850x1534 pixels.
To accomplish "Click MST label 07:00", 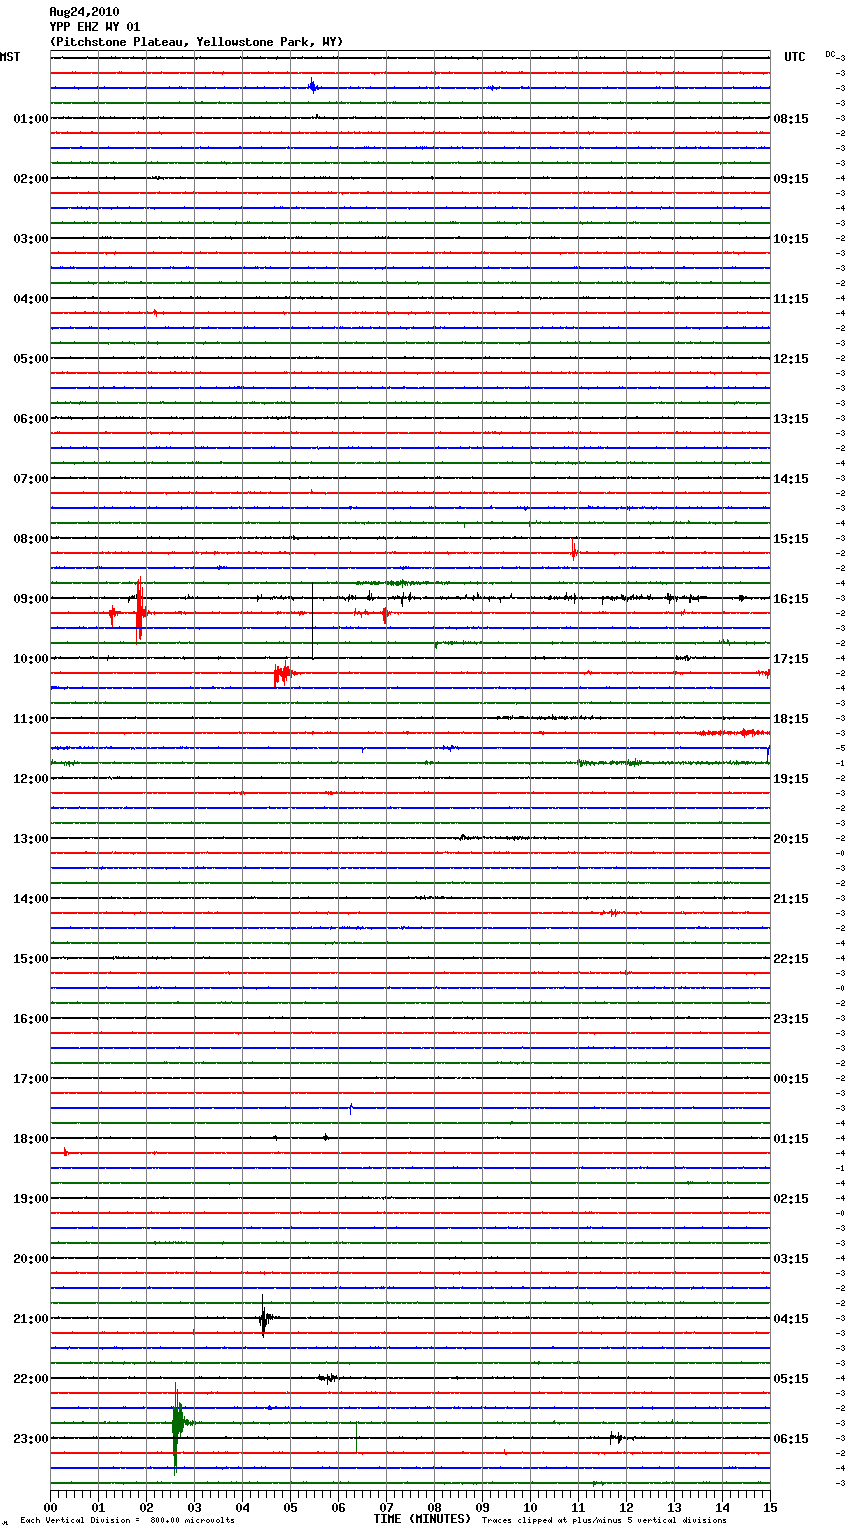I will (31, 479).
